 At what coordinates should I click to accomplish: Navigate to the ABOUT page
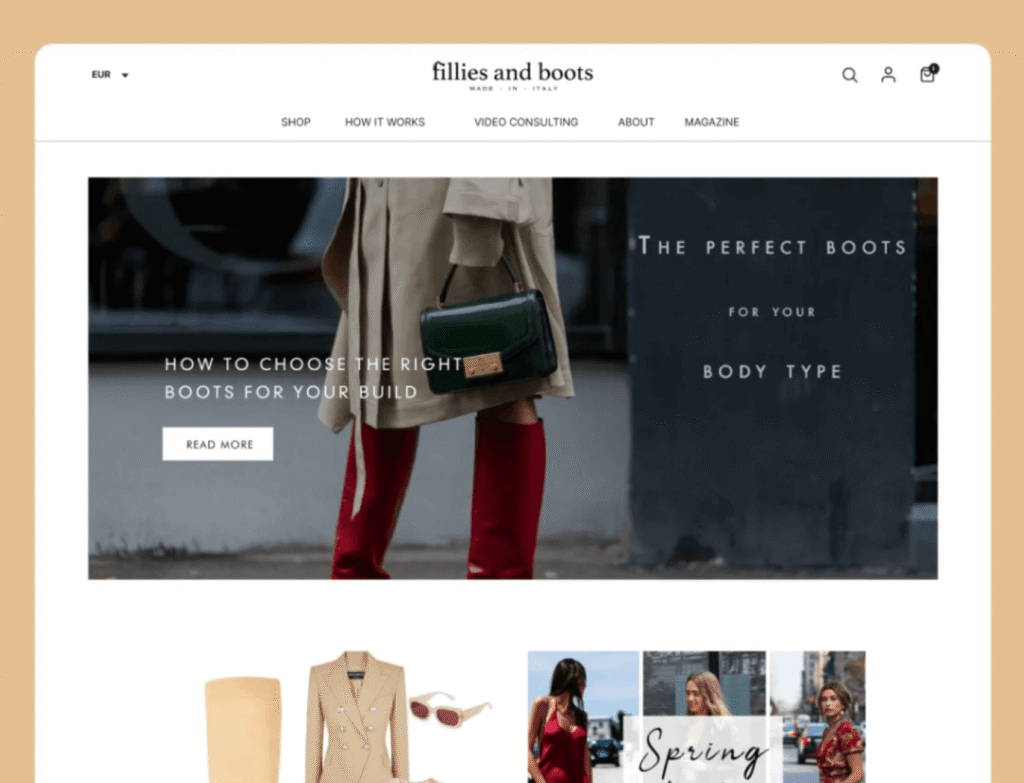point(636,122)
